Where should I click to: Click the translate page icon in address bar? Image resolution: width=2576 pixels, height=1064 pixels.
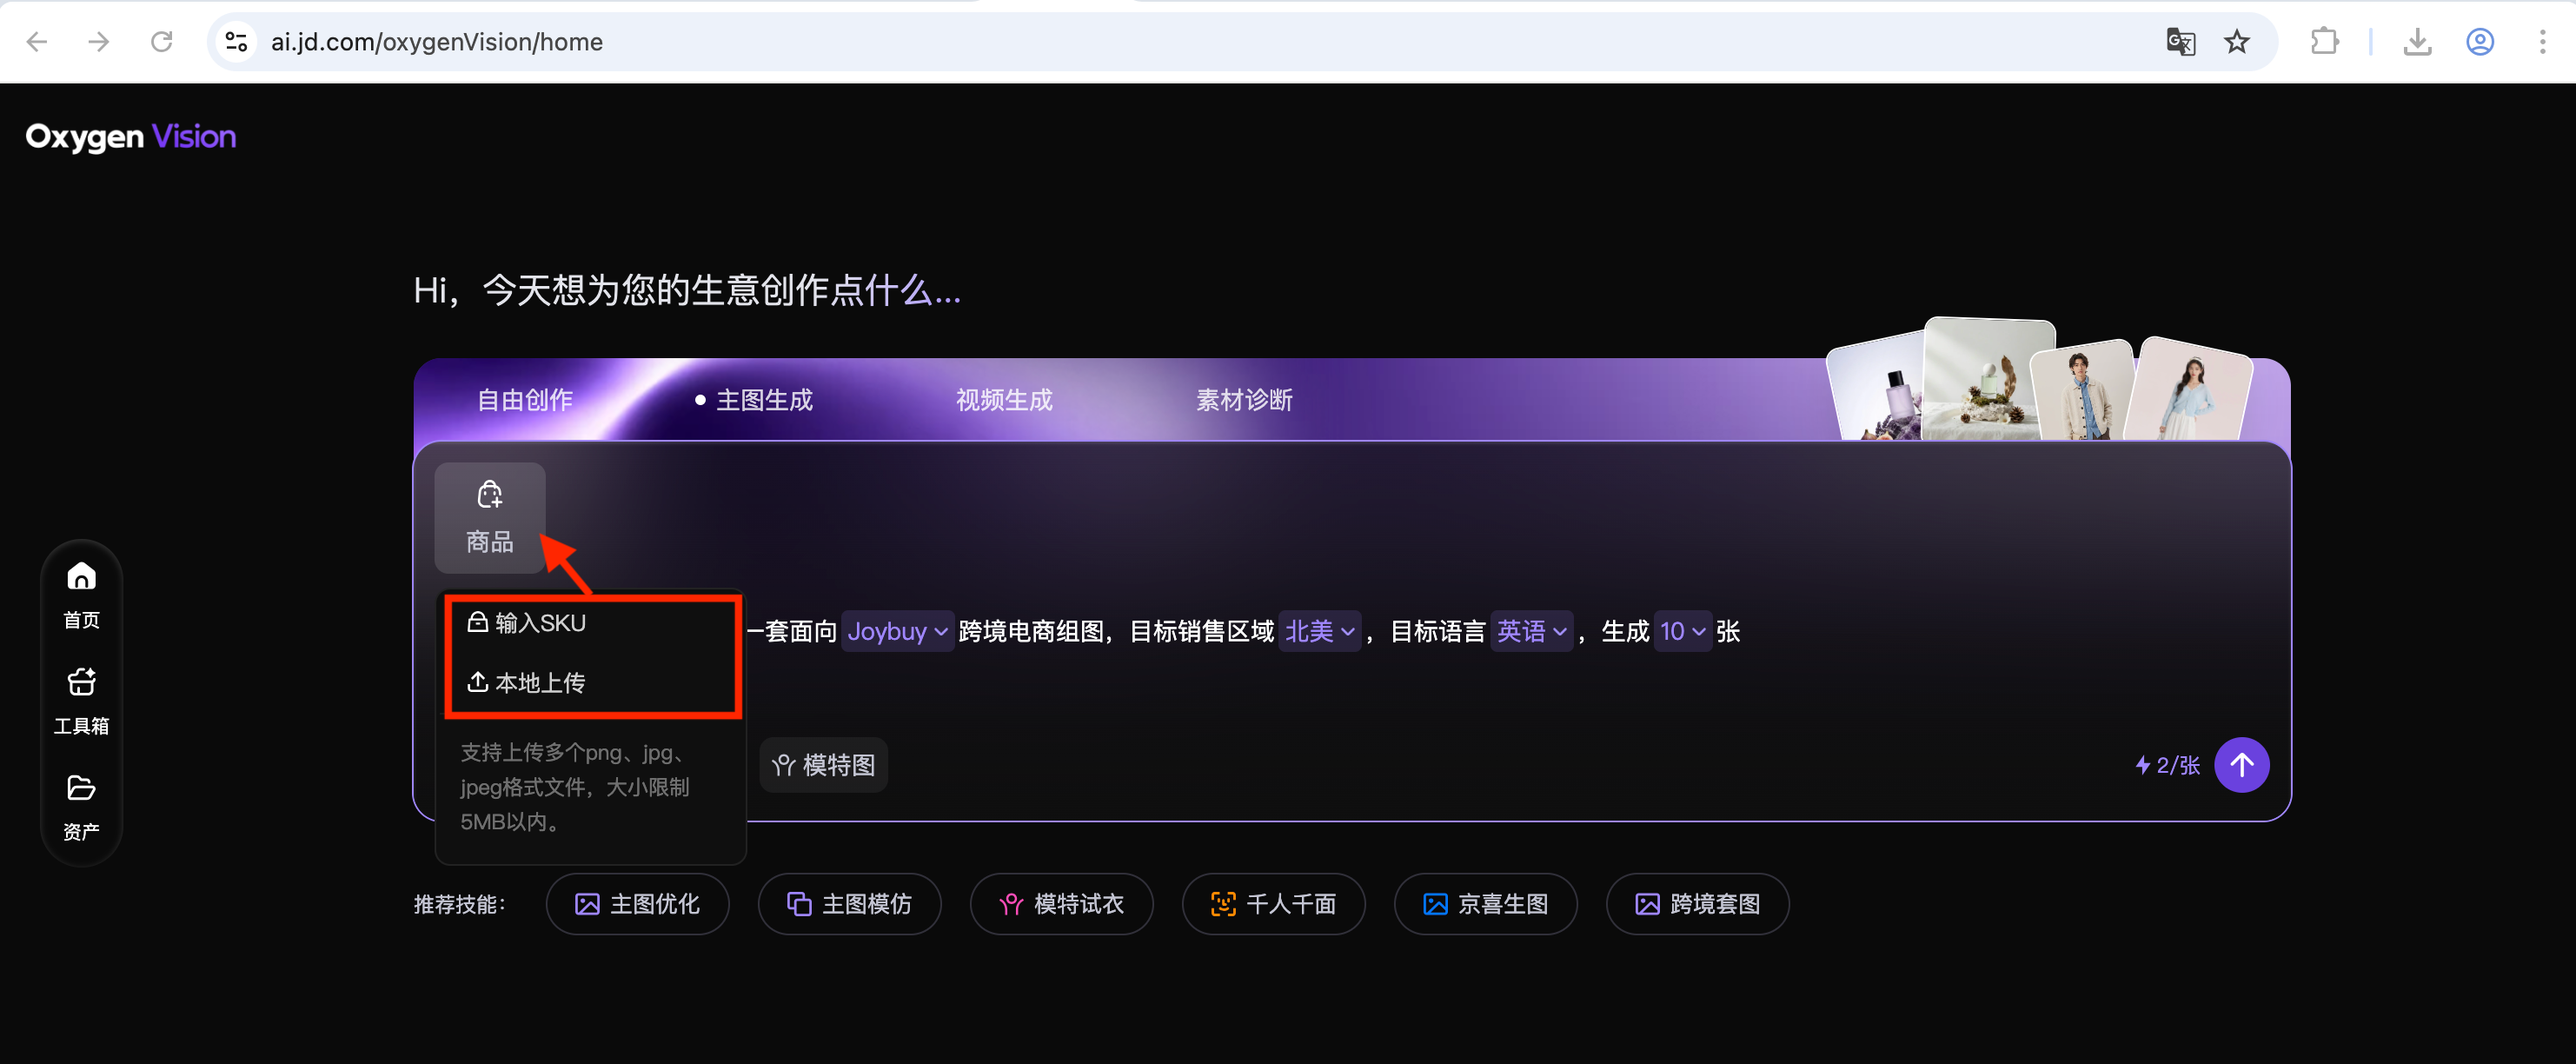pos(2180,42)
